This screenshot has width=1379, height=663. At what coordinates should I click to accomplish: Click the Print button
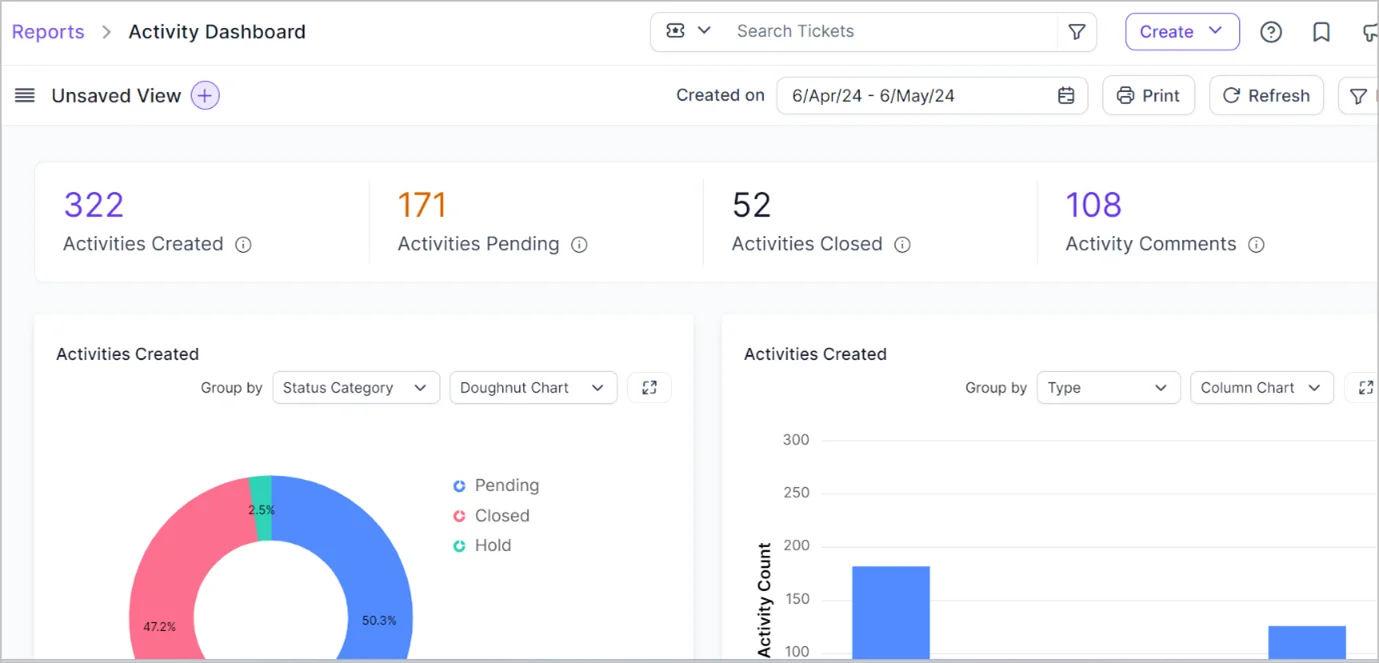[1148, 95]
